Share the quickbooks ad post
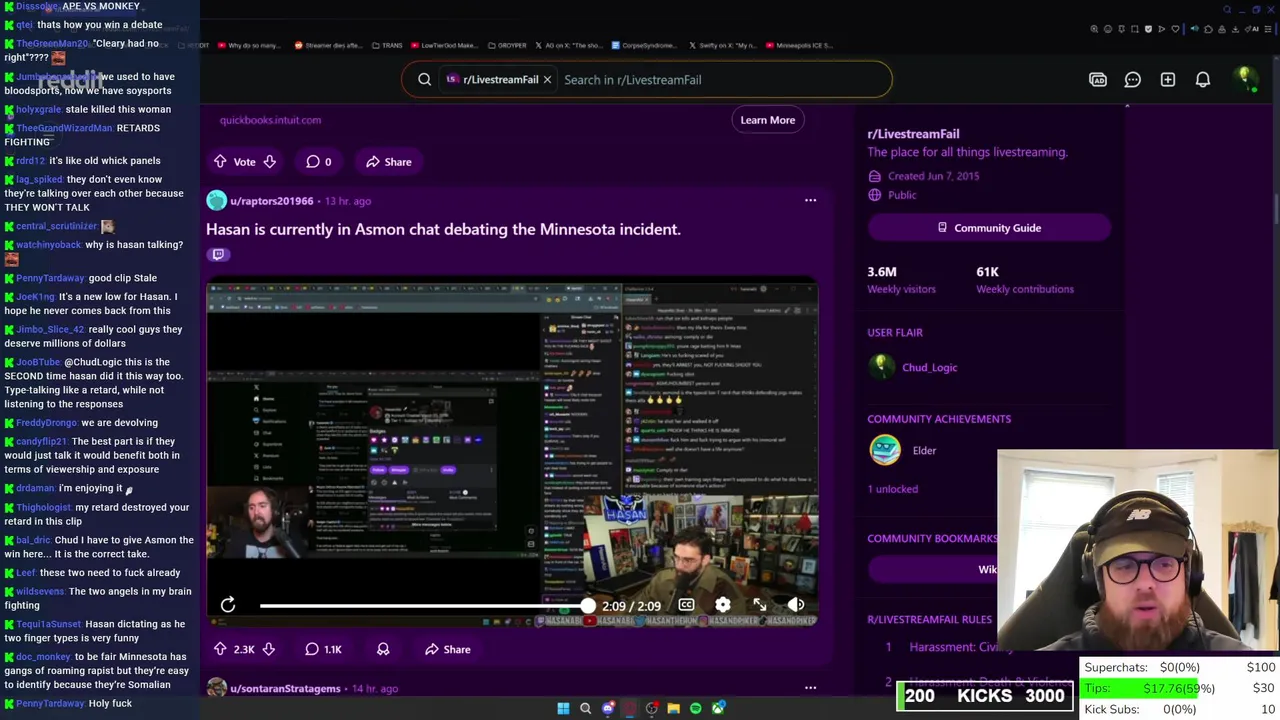This screenshot has height=720, width=1280. click(388, 161)
